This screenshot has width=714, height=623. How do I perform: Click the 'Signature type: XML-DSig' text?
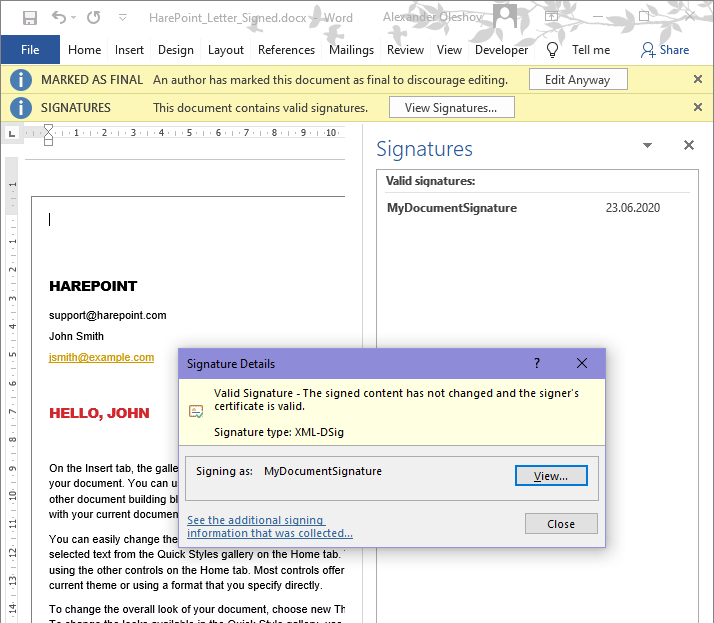(279, 432)
